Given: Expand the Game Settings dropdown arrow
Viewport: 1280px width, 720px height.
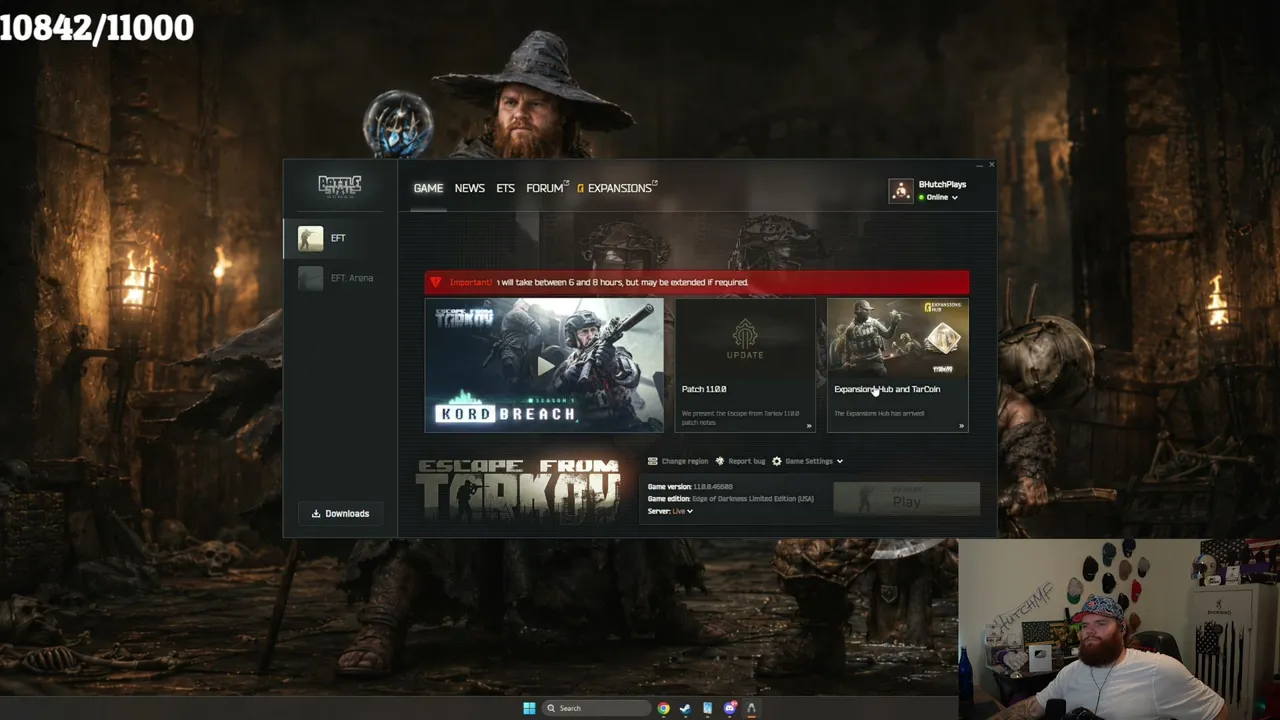Looking at the screenshot, I should pos(839,461).
